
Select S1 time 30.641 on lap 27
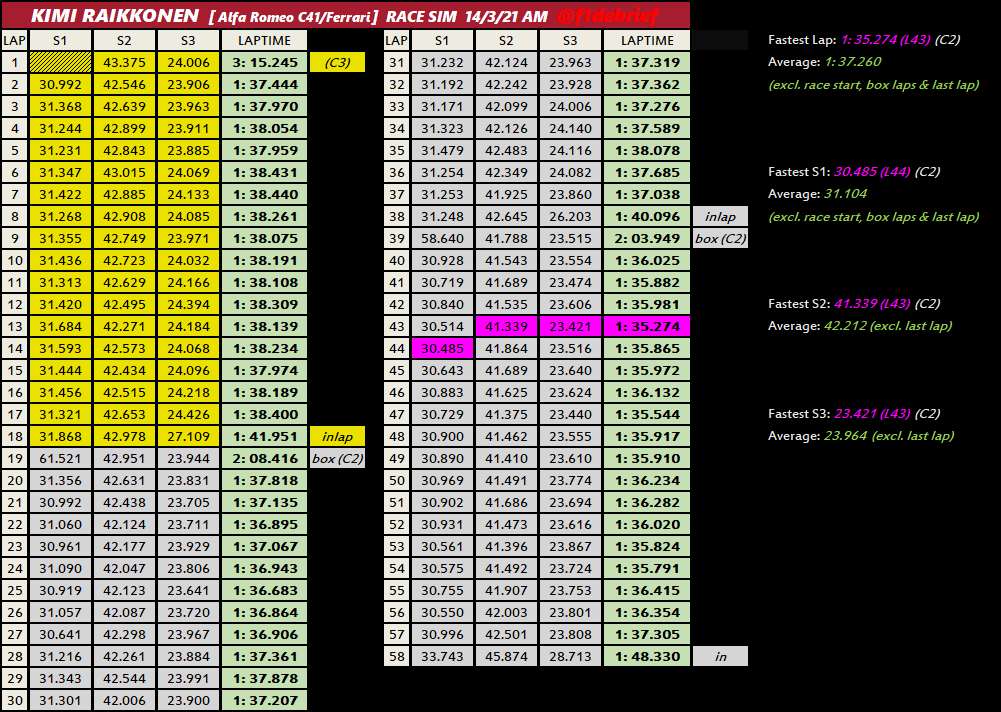coord(60,635)
